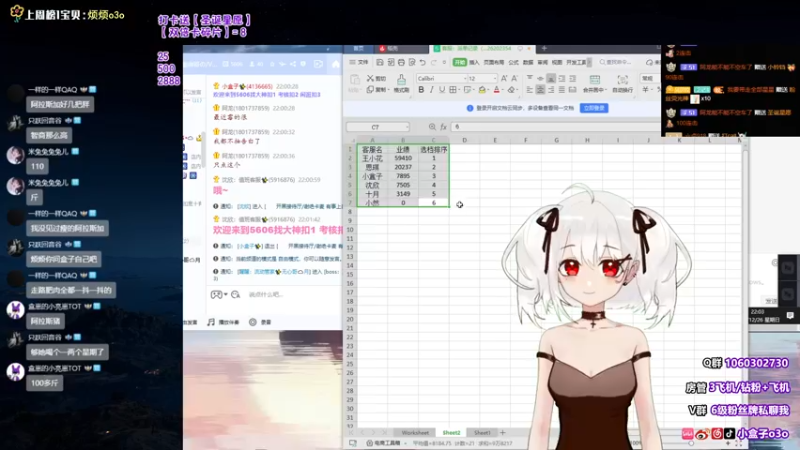Select cell containing 王小花
This screenshot has width=800, height=450.
(372, 158)
